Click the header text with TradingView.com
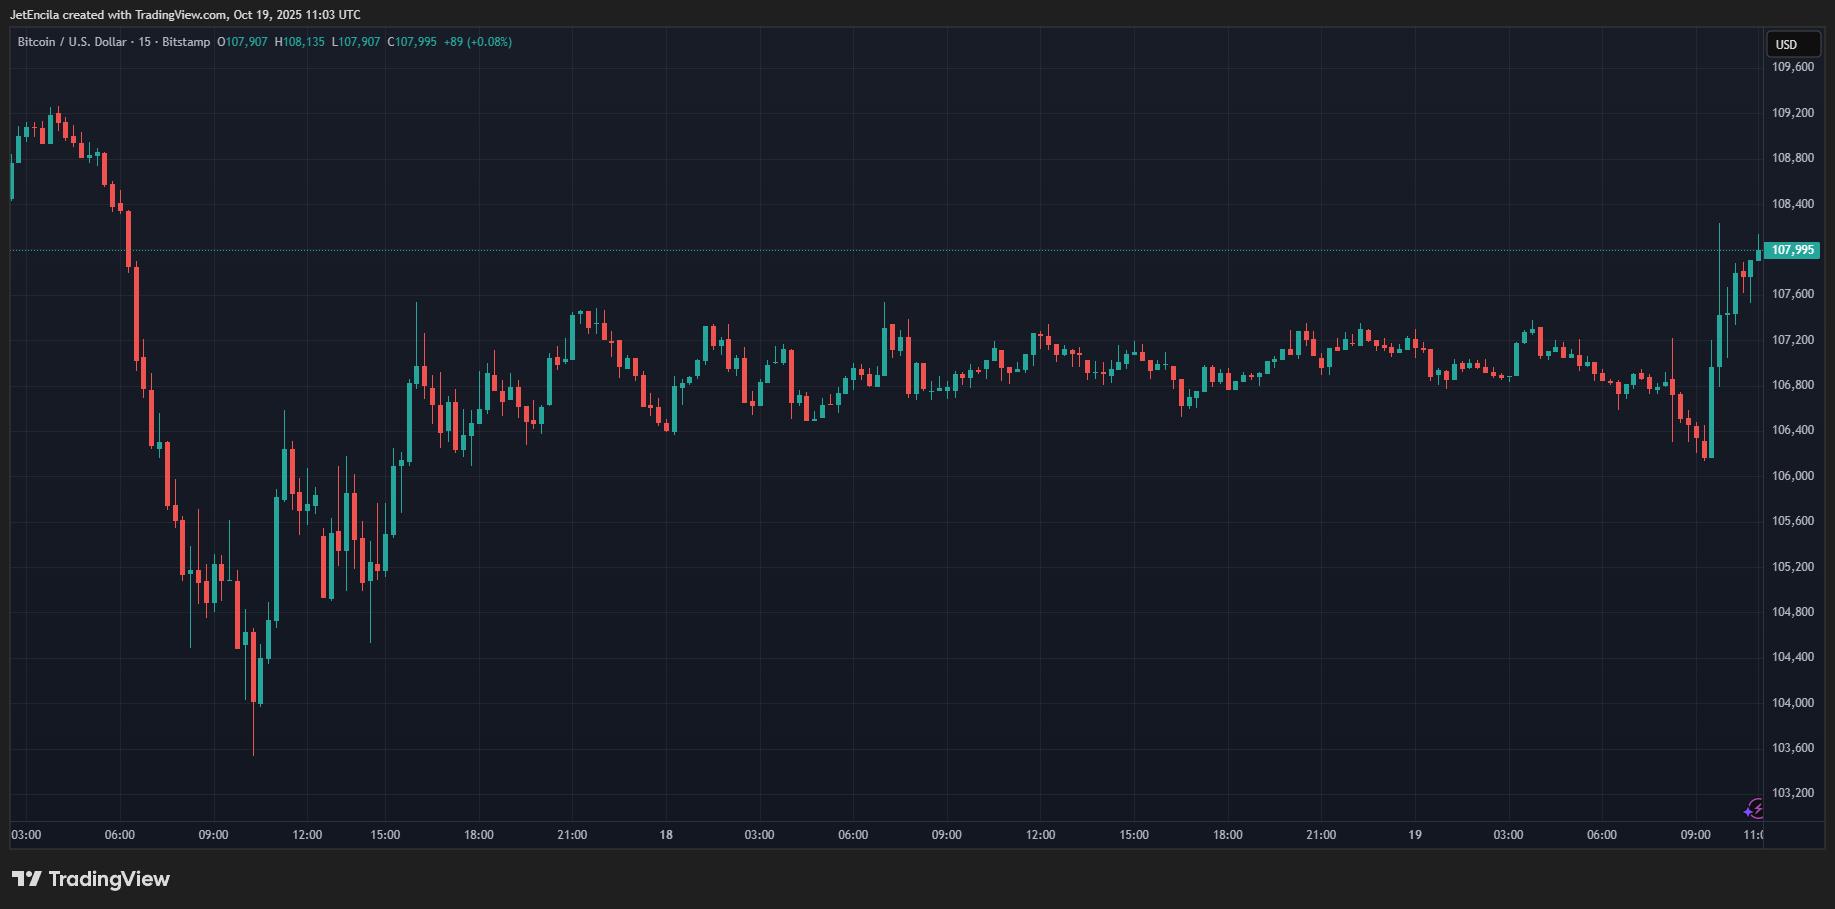Image resolution: width=1835 pixels, height=909 pixels. point(185,14)
